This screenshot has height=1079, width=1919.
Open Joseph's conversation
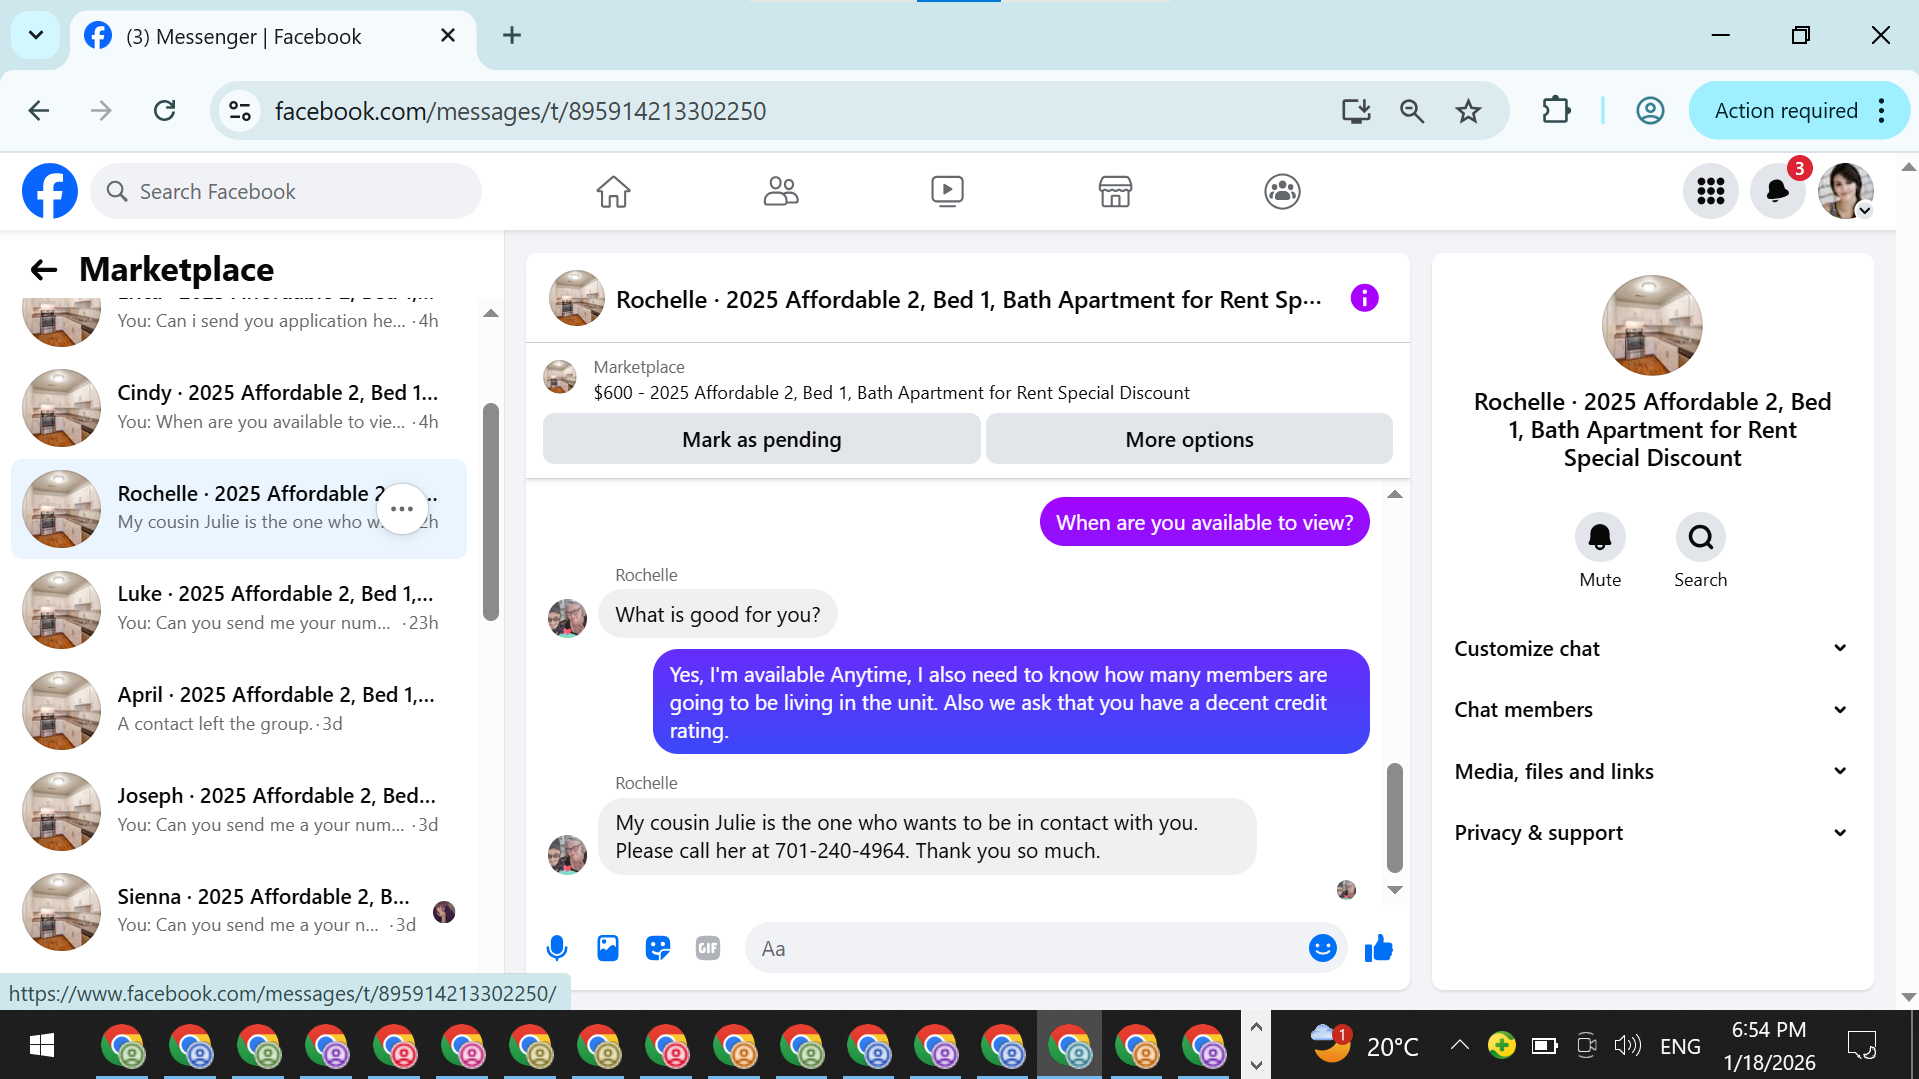pos(240,811)
